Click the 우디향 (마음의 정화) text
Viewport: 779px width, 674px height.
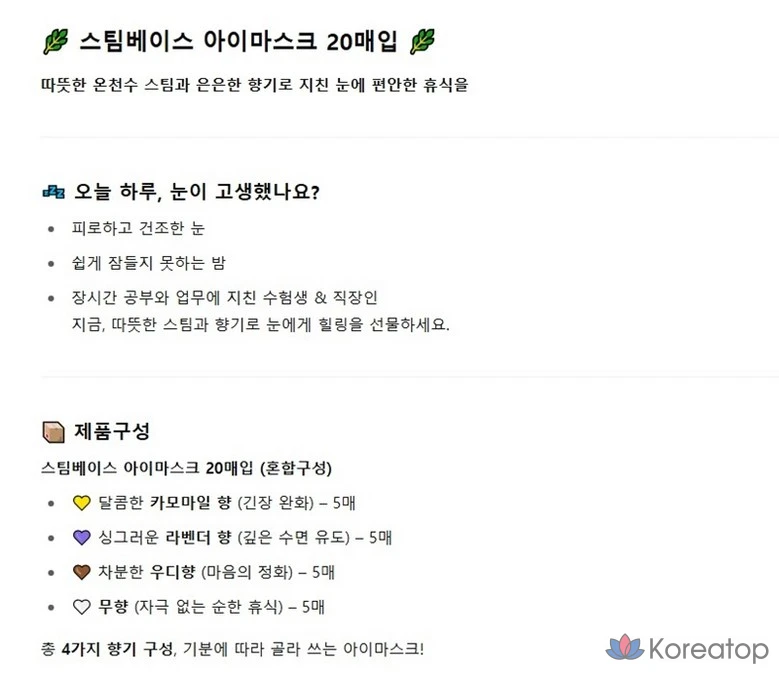coord(212,572)
